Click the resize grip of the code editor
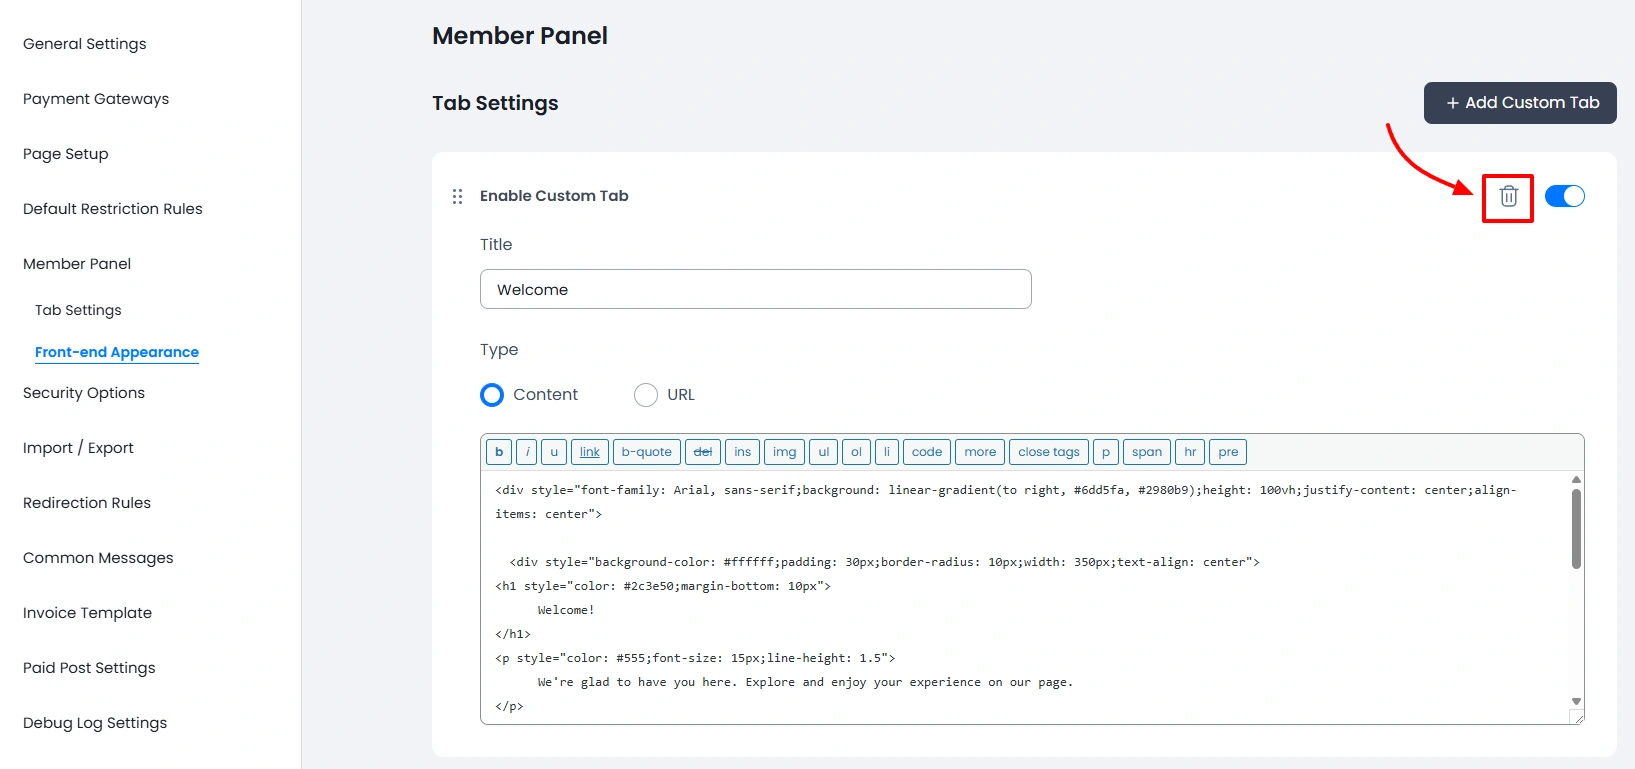Screen dimensions: 1635x769 pyautogui.click(x=1577, y=717)
